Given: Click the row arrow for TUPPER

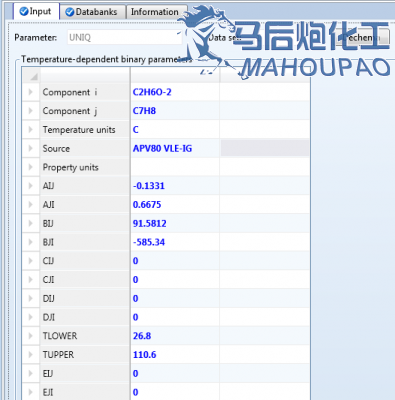Looking at the screenshot, I should [x=31, y=354].
